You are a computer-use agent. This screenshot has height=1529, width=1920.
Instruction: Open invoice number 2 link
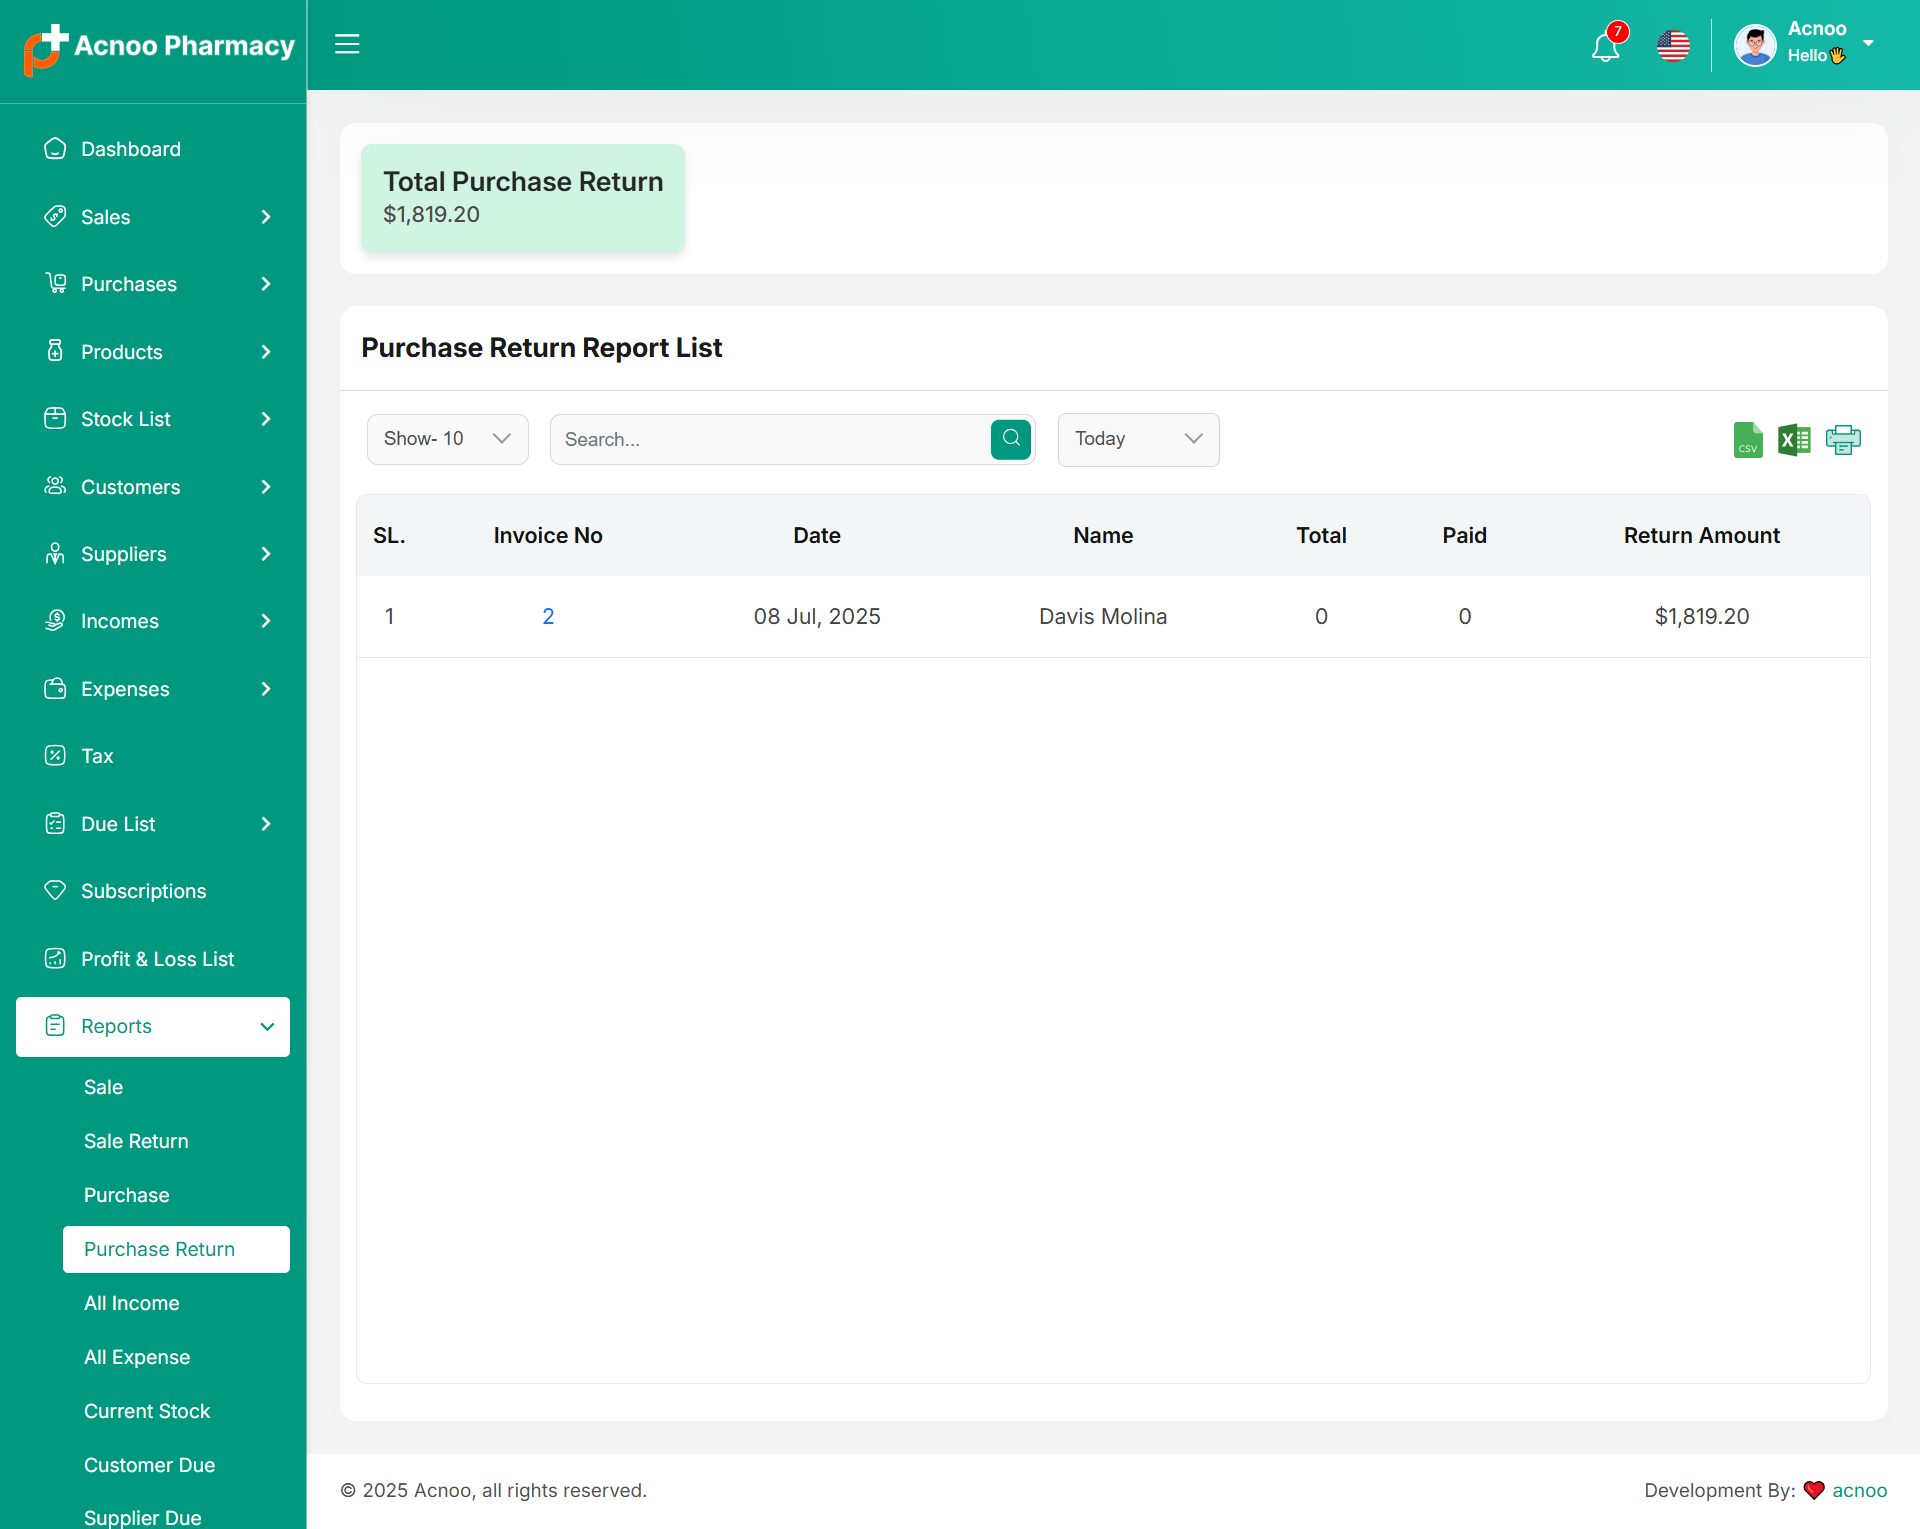tap(548, 616)
